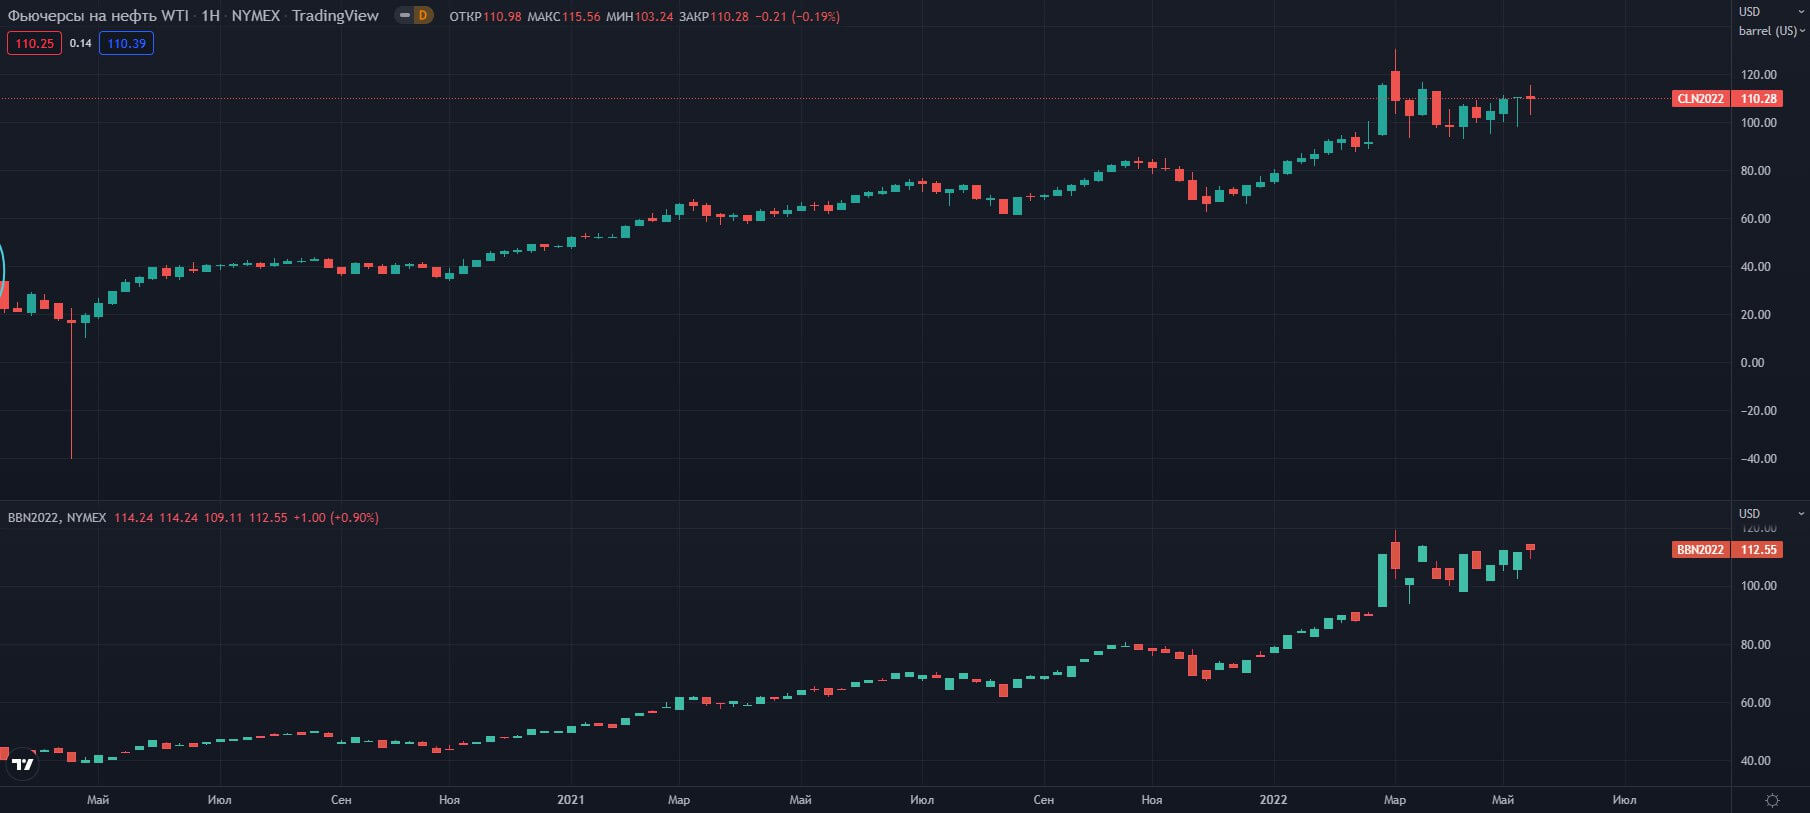This screenshot has width=1810, height=813.
Task: Open chart settings via the gear icon
Action: (x=1772, y=800)
